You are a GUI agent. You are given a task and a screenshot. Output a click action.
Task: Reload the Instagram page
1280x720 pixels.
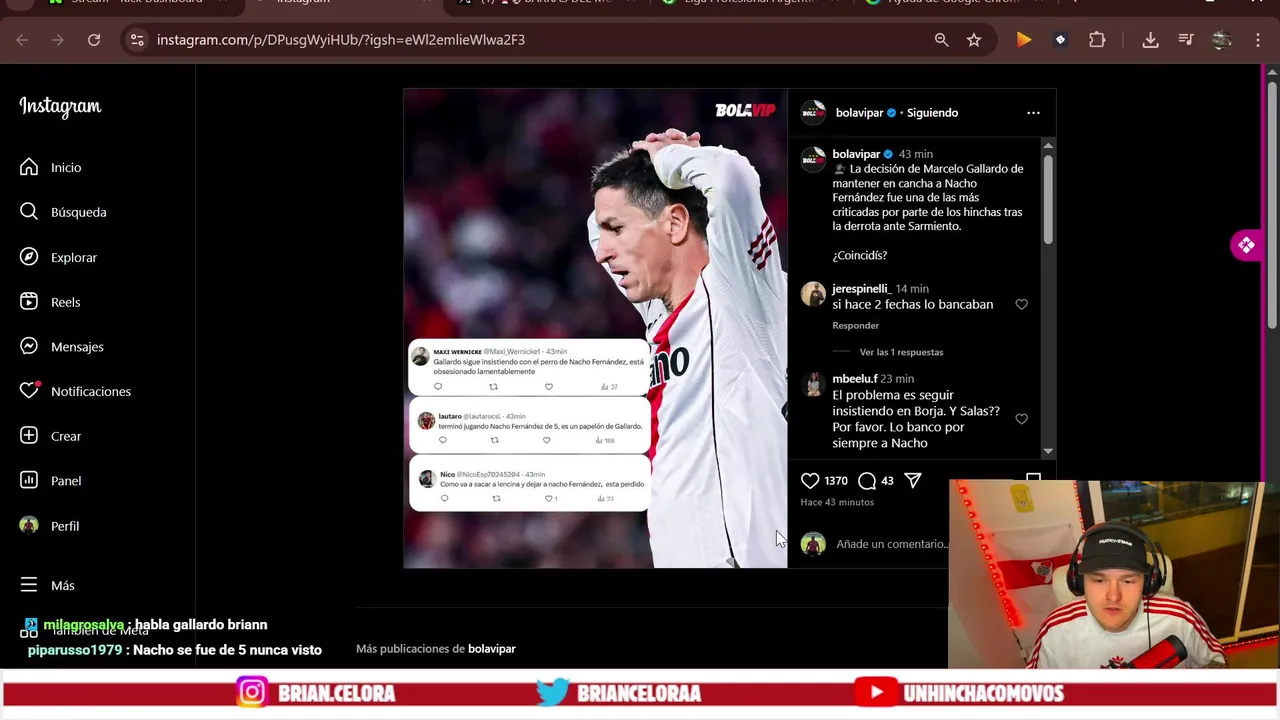(x=94, y=40)
